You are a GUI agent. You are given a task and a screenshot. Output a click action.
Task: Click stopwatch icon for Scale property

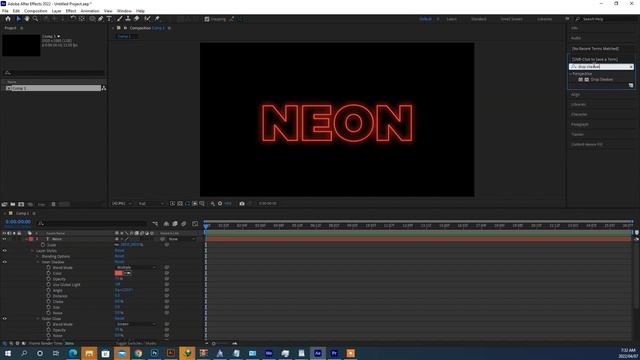tap(43, 245)
